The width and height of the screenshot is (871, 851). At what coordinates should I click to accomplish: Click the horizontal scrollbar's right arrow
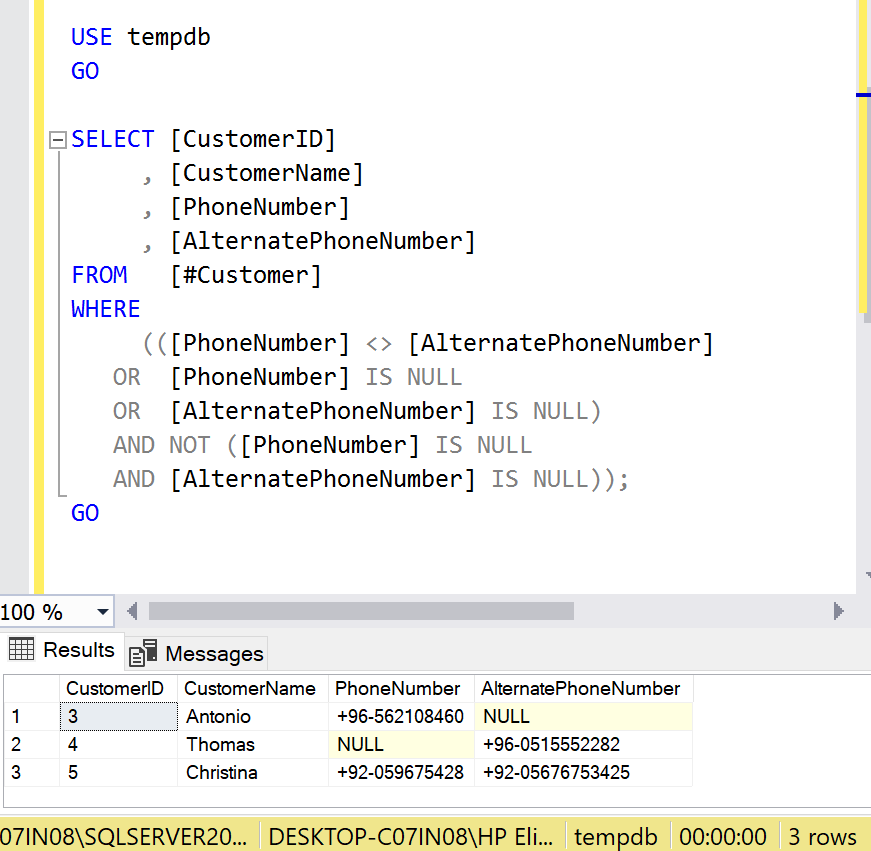point(839,611)
